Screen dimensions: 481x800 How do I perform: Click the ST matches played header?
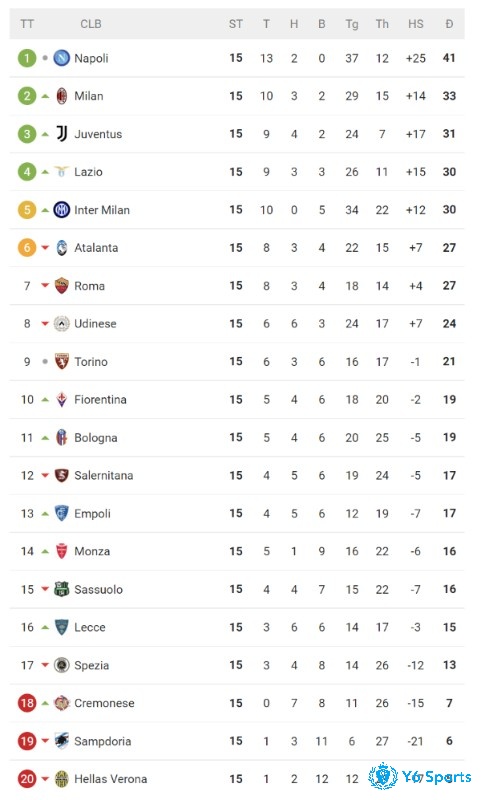click(x=236, y=24)
